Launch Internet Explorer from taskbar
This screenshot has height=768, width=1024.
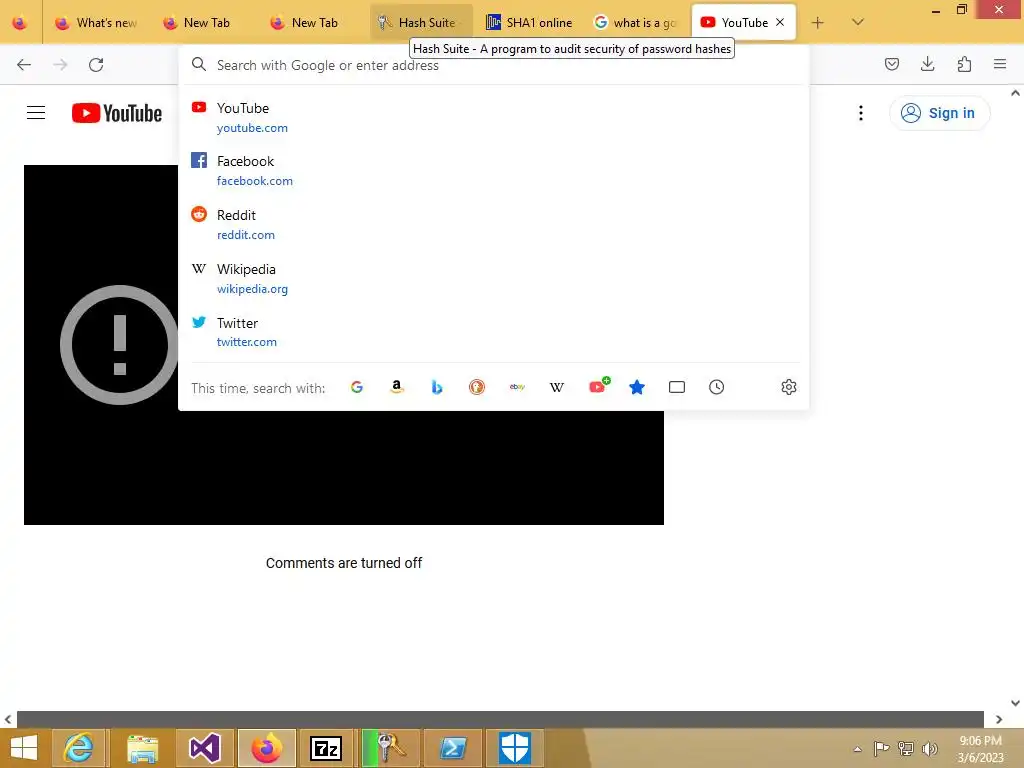(78, 748)
